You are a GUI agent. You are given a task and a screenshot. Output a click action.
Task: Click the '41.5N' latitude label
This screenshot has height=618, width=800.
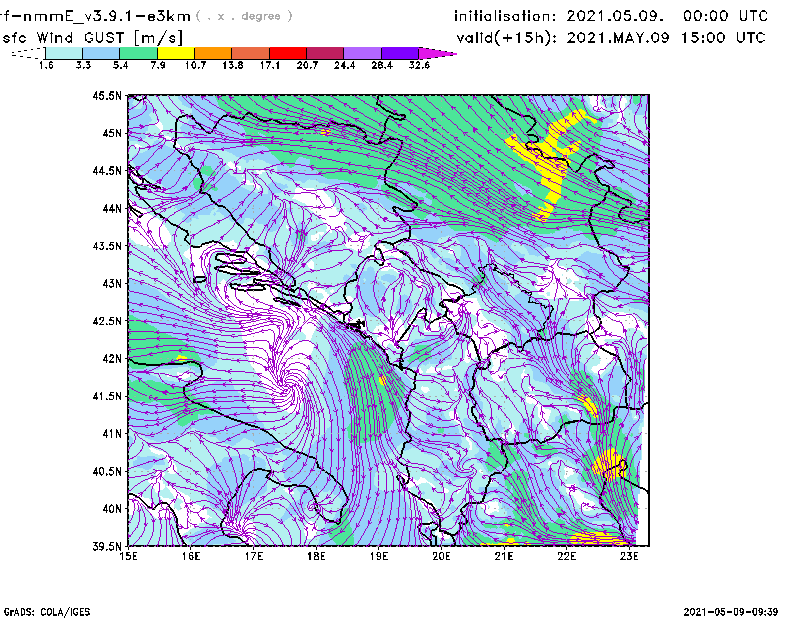click(107, 396)
